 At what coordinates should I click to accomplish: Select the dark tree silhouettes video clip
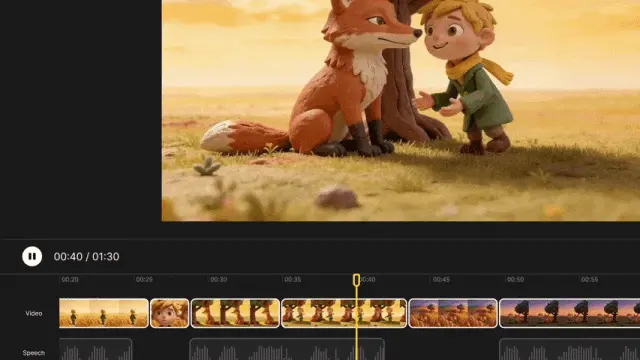pyautogui.click(x=570, y=313)
